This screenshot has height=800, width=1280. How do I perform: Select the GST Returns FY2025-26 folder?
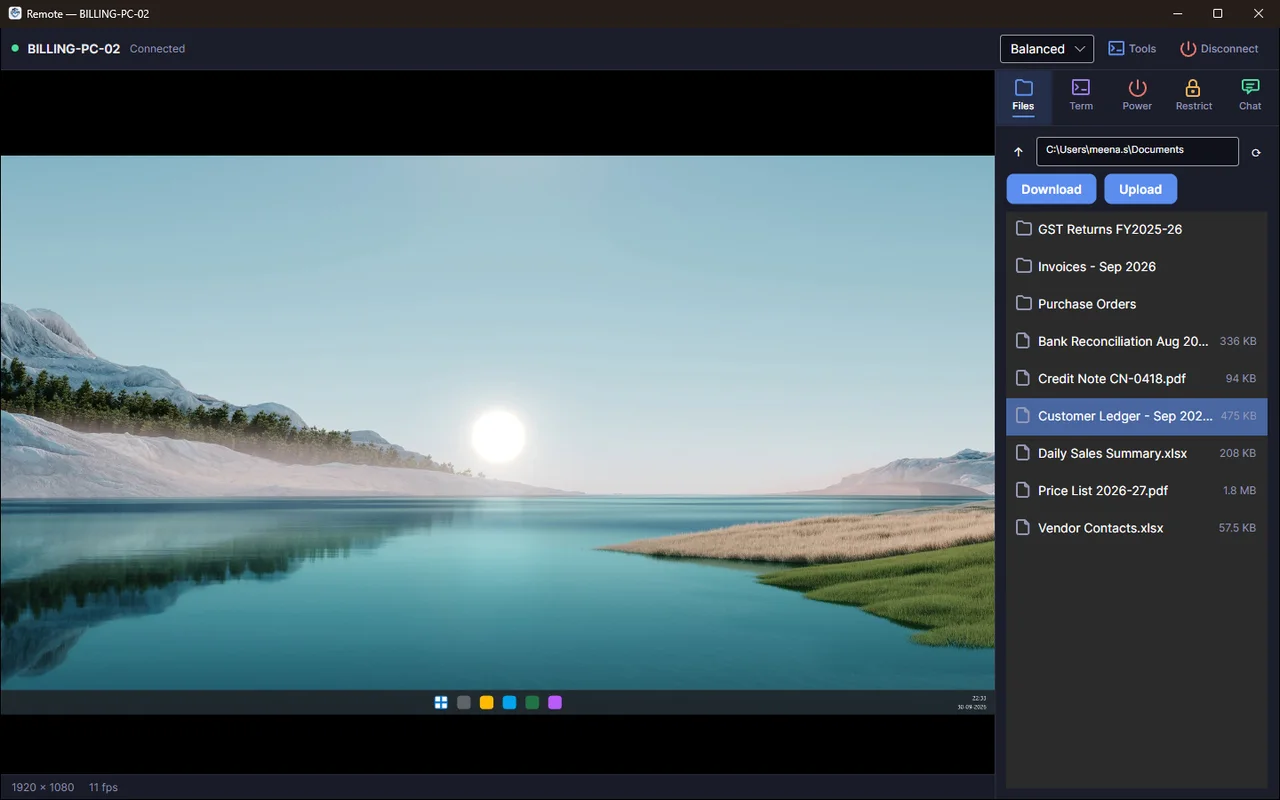pyautogui.click(x=1137, y=229)
